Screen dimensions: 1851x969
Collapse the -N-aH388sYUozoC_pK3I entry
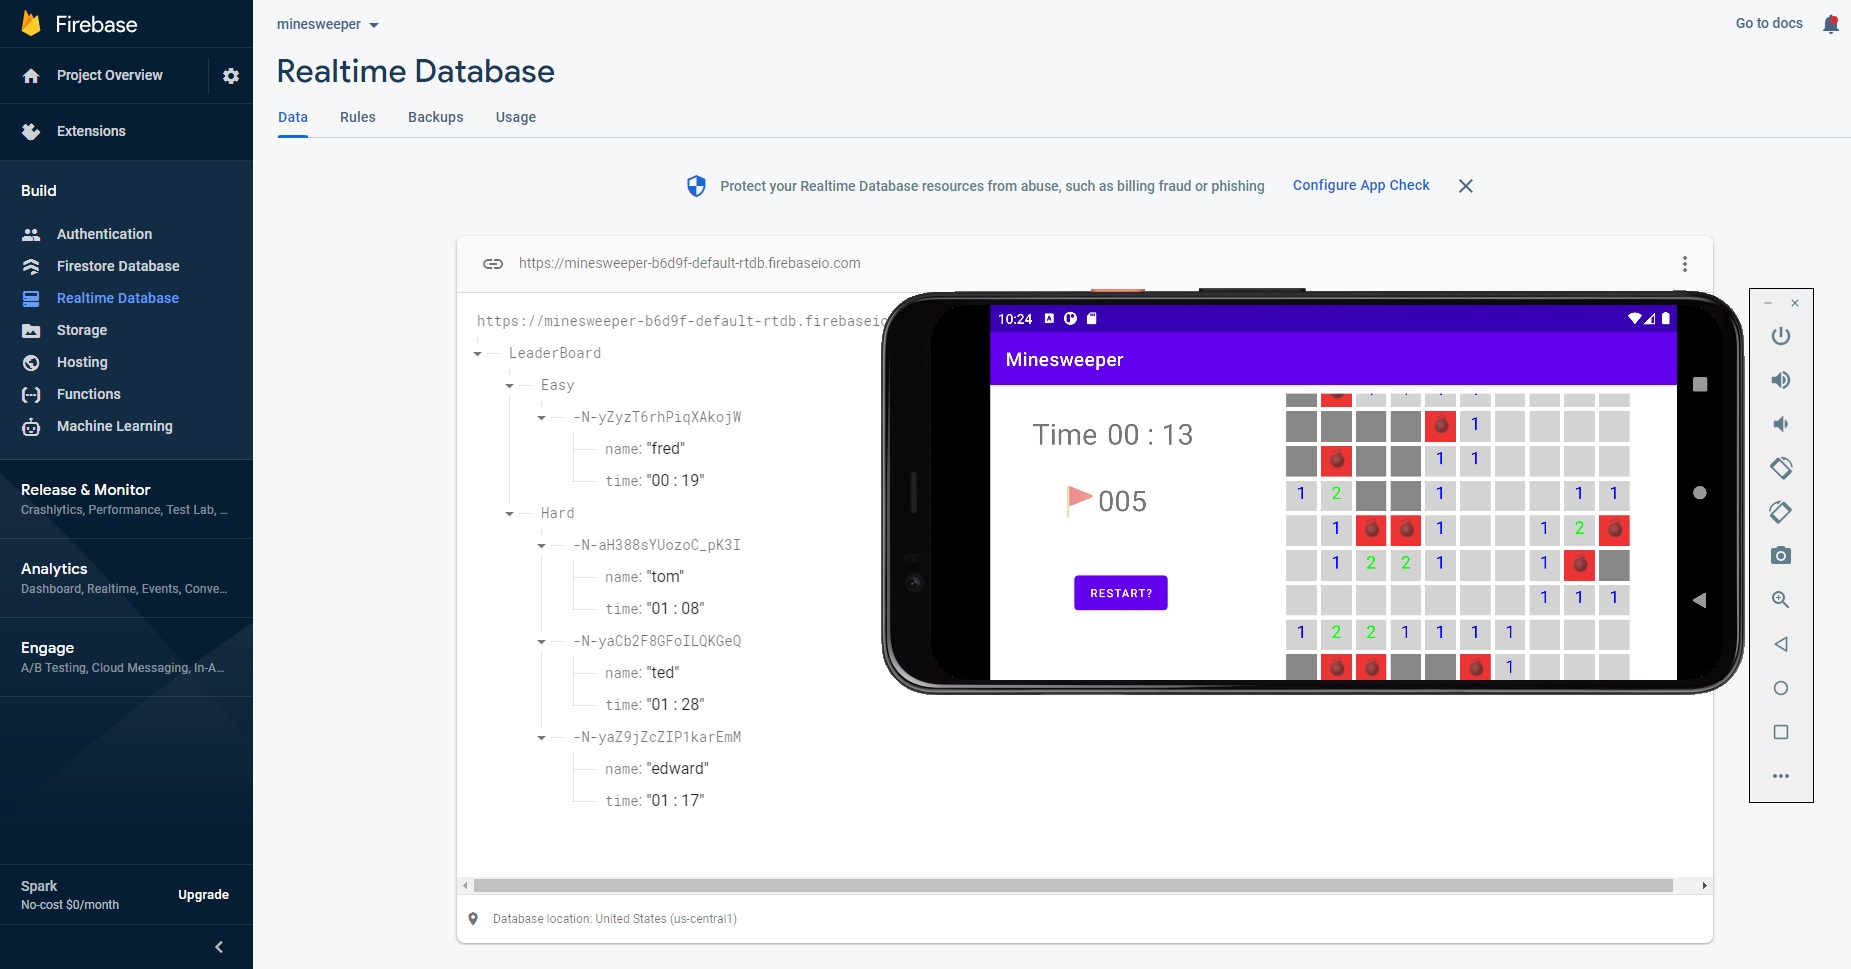[x=542, y=546]
